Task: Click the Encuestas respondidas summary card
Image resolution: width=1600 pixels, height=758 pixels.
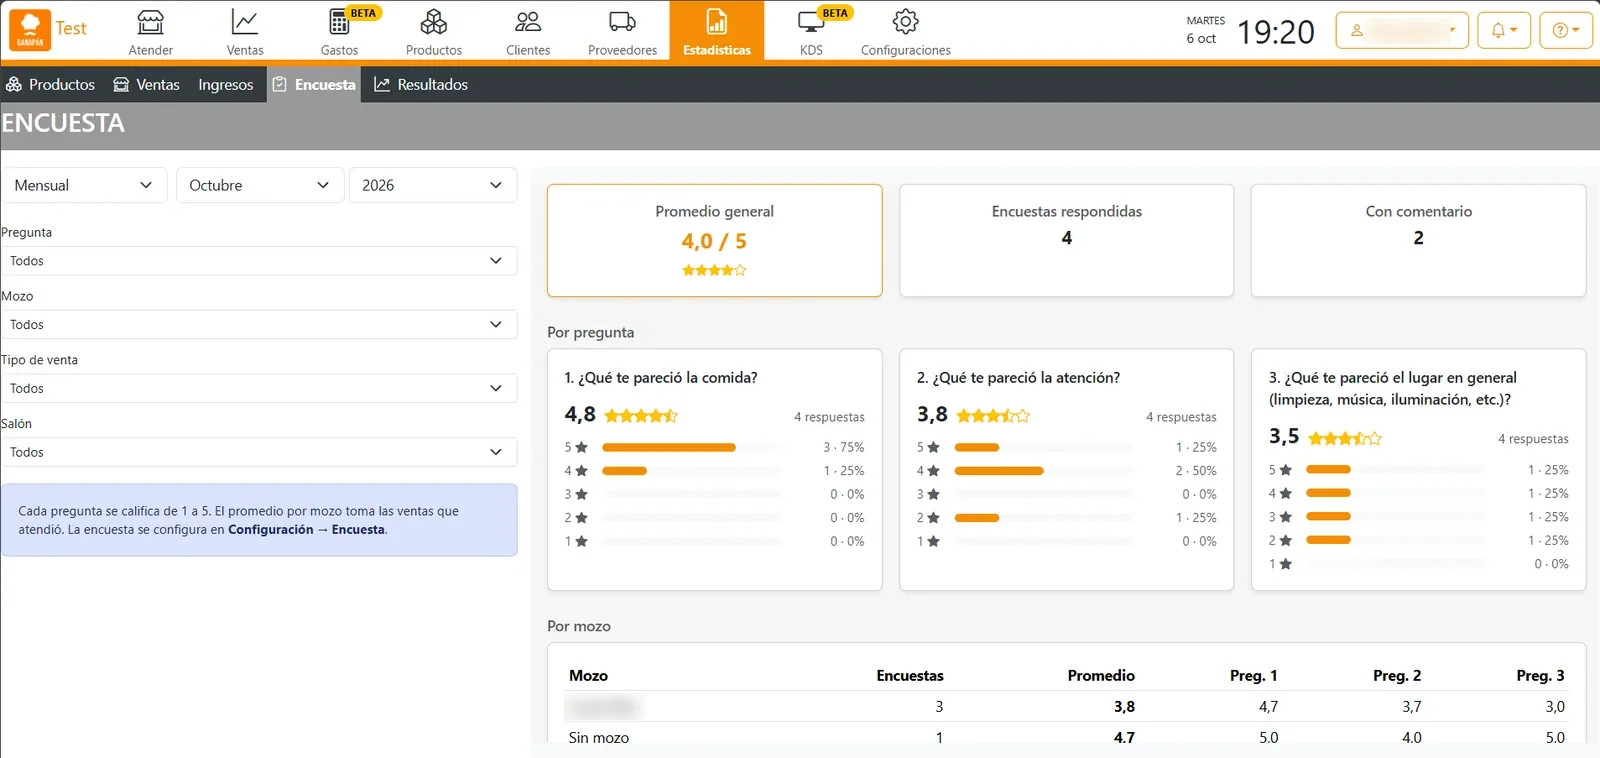Action: tap(1067, 240)
